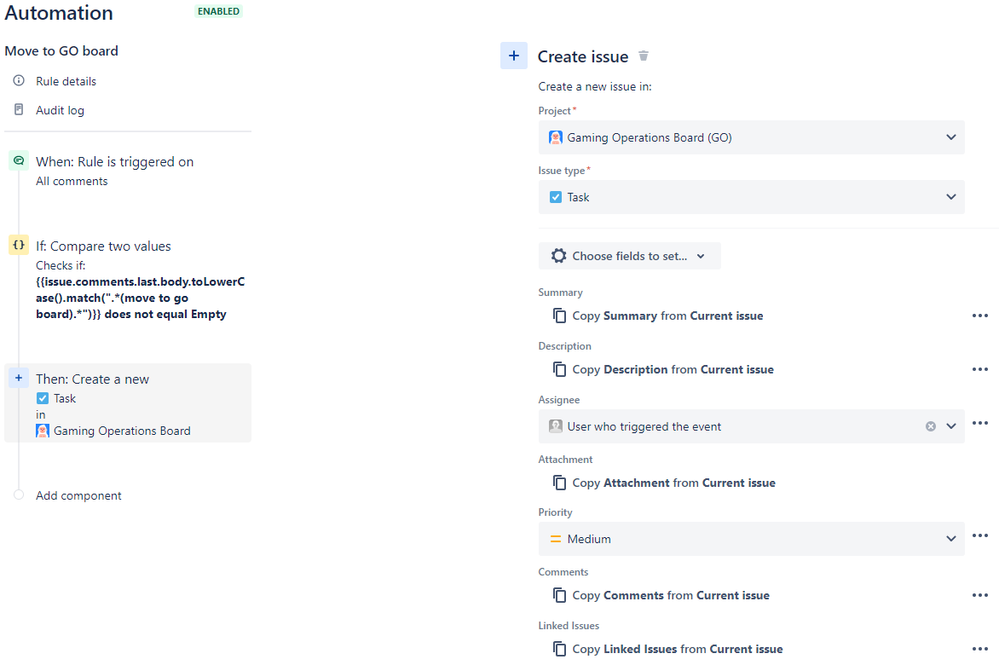Click the copy icon for Linked Issues
This screenshot has height=666, width=999.
pyautogui.click(x=559, y=649)
